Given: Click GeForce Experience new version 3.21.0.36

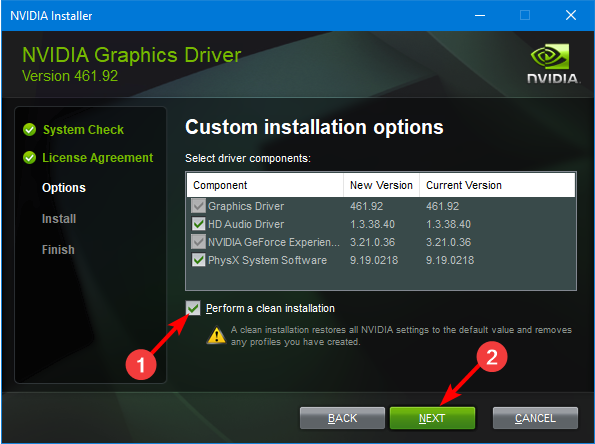Looking at the screenshot, I should (372, 242).
